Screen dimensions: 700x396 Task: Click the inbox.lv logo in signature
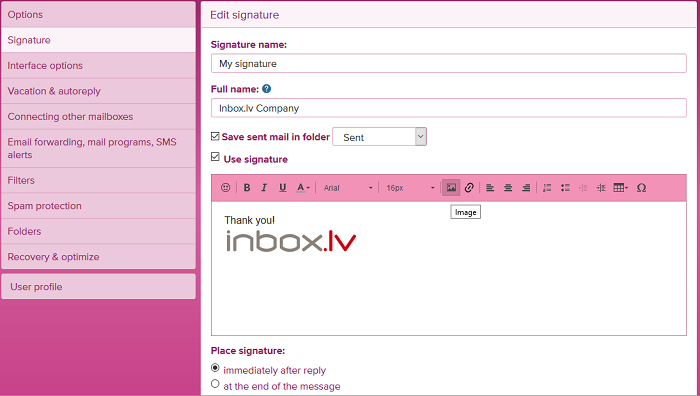tap(291, 241)
